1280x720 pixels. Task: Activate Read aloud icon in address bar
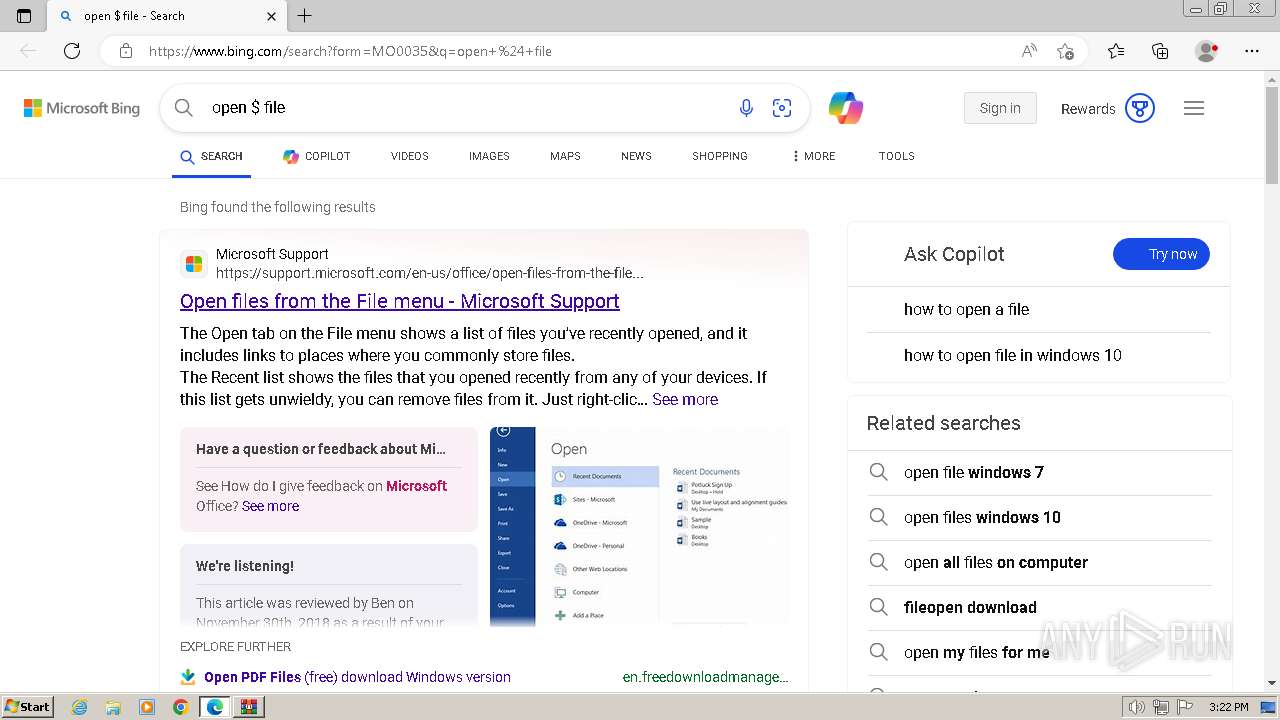[1029, 51]
